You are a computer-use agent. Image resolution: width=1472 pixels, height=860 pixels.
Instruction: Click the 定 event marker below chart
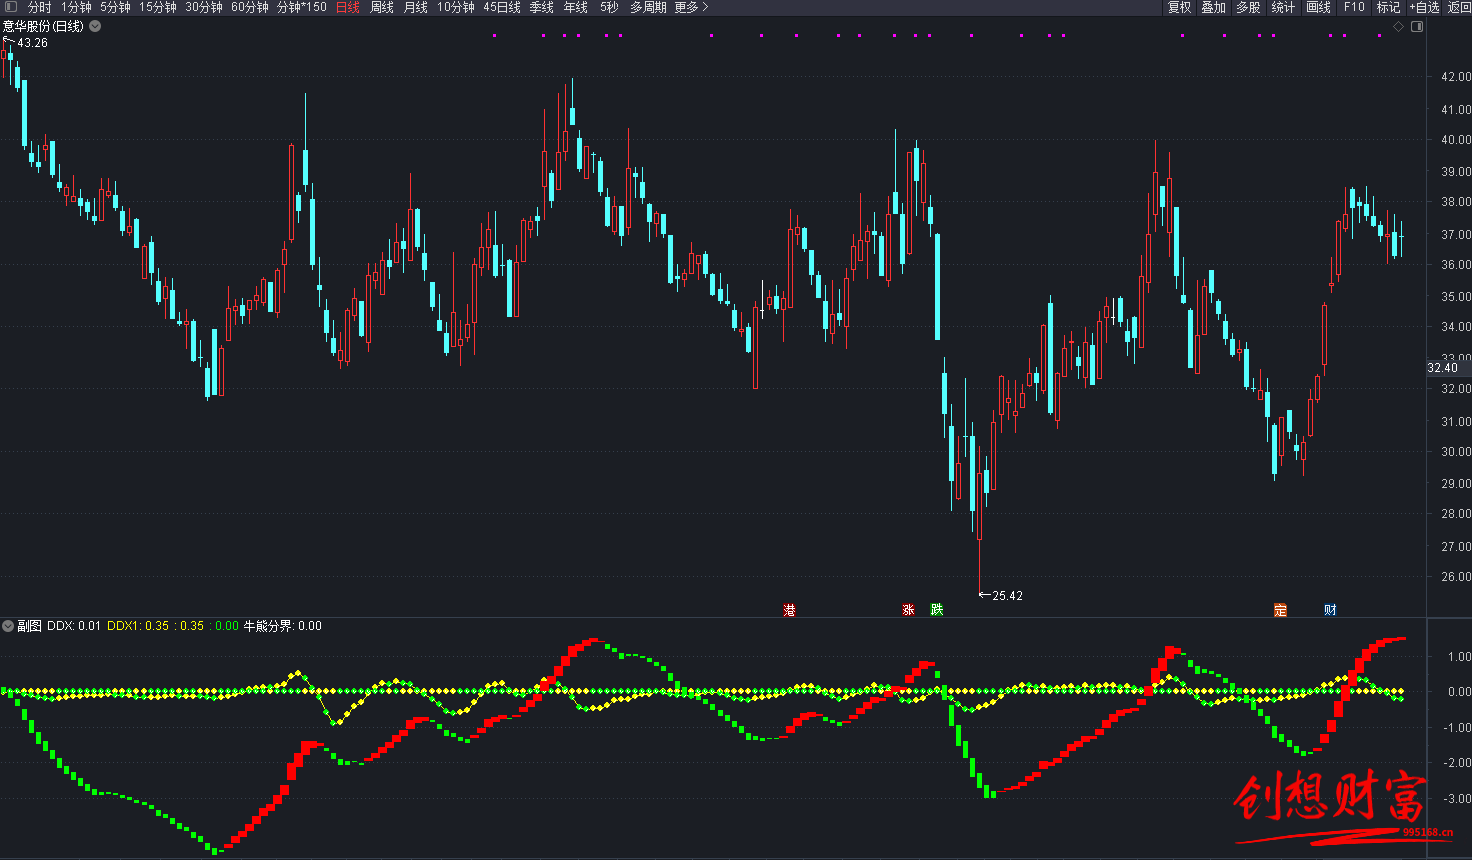[x=1280, y=610]
